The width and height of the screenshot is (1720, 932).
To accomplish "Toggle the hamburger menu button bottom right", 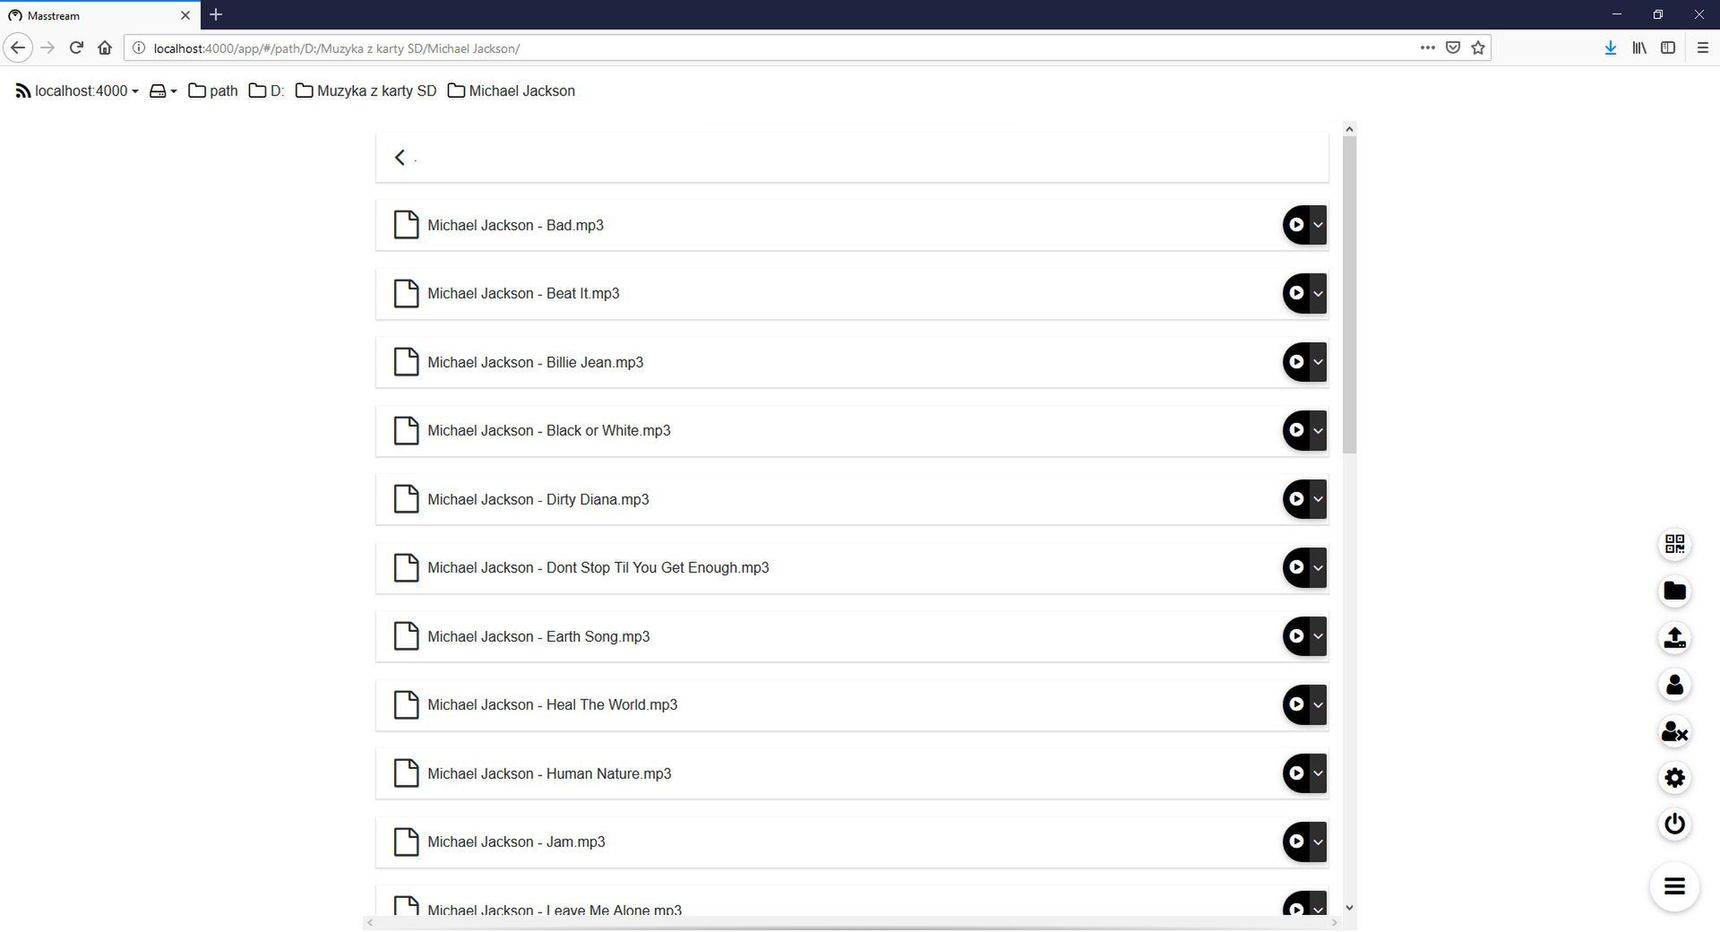I will [x=1675, y=886].
